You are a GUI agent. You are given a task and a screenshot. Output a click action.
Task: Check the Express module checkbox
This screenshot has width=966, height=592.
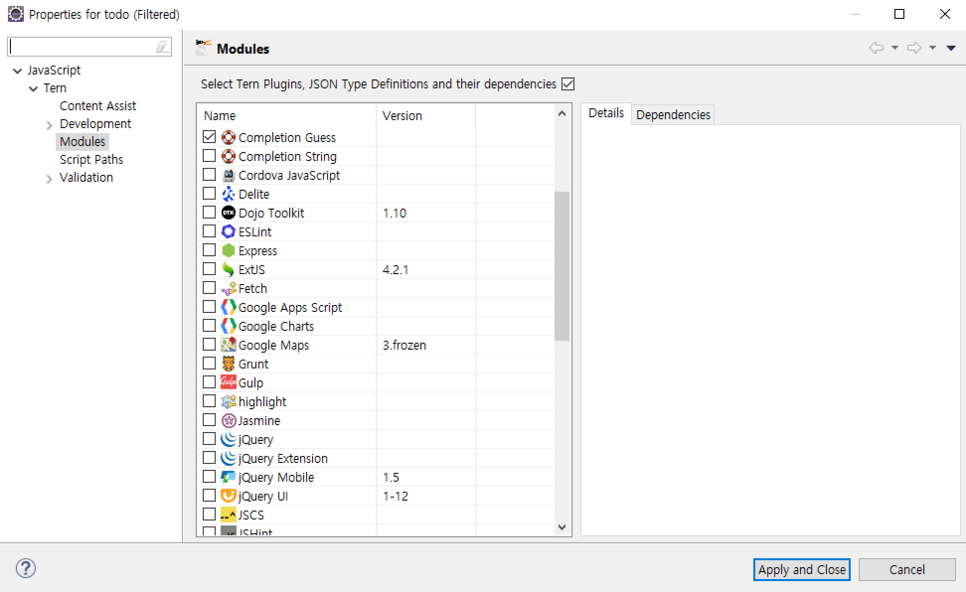pyautogui.click(x=209, y=249)
